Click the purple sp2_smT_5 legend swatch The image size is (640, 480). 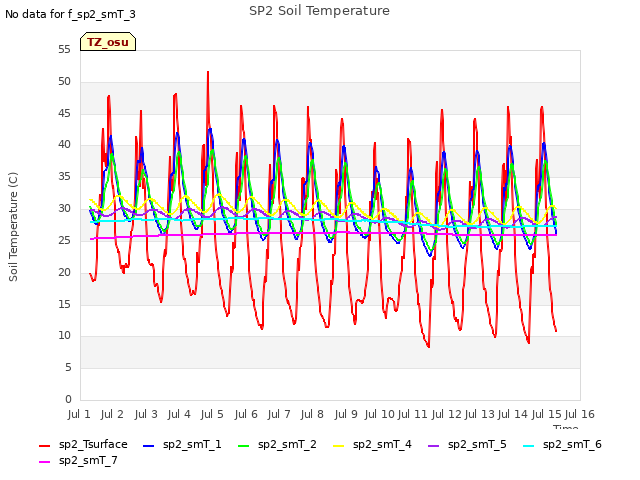[433, 446]
